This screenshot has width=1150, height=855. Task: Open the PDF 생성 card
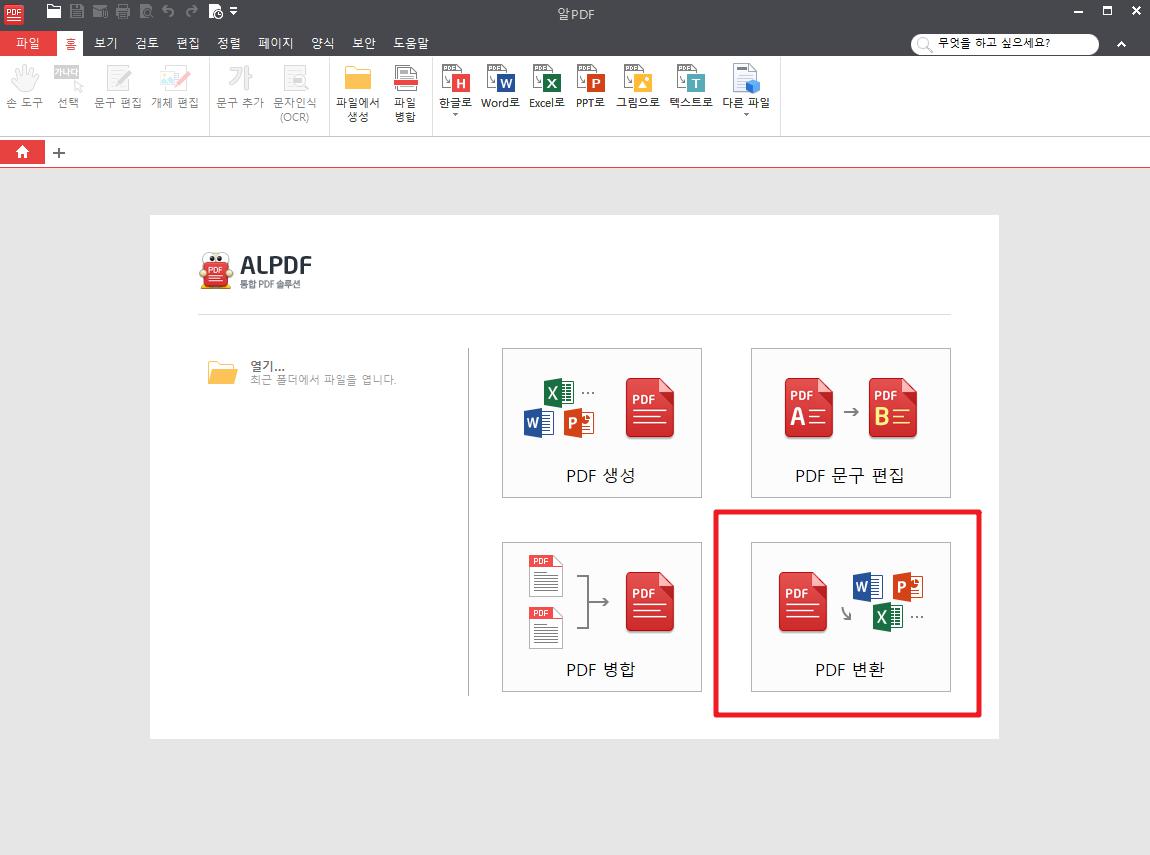click(x=601, y=423)
